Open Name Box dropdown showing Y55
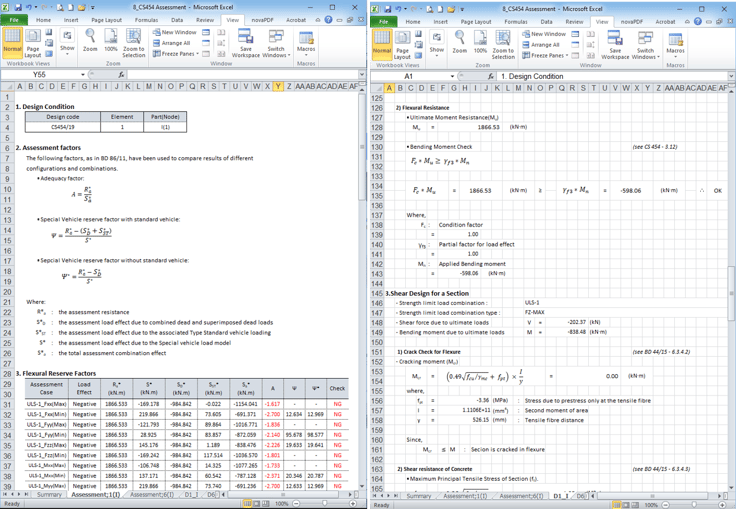The image size is (736, 509). point(83,75)
